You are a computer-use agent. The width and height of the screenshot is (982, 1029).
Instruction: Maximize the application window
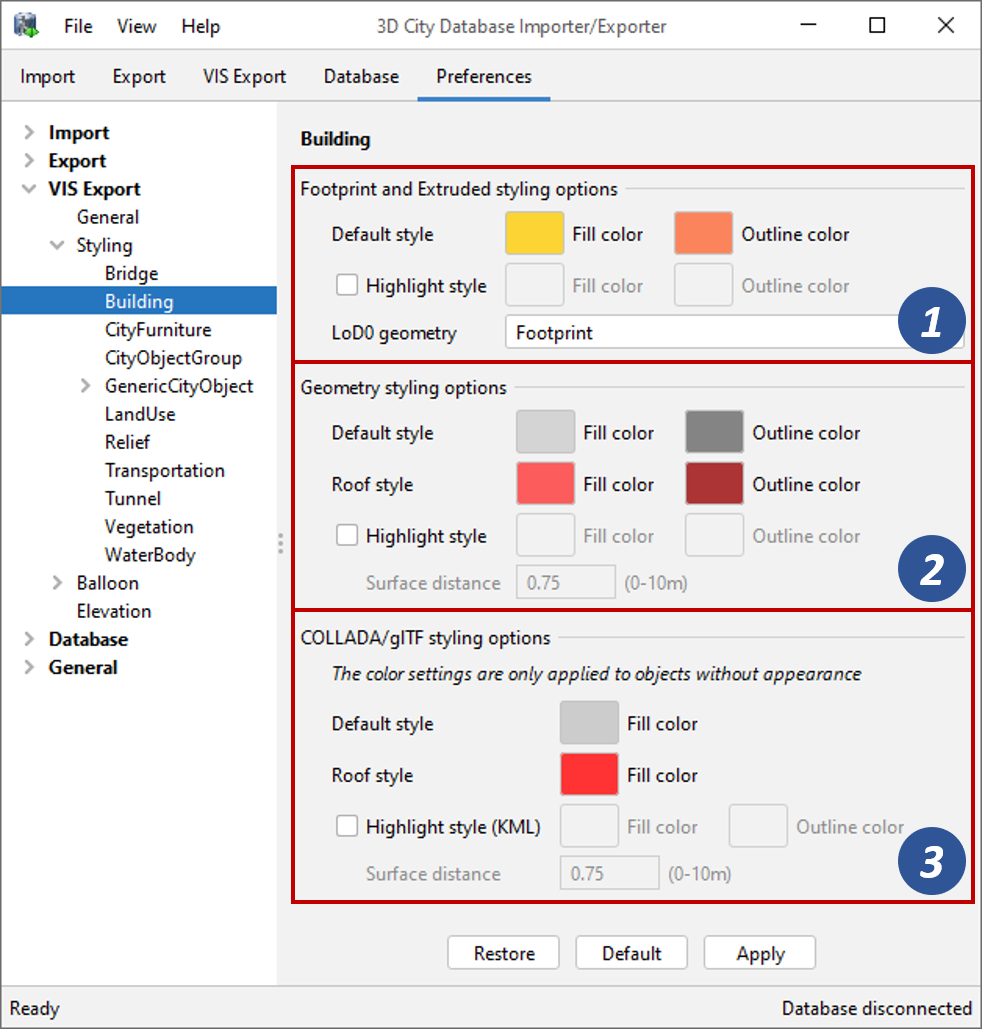(x=877, y=26)
